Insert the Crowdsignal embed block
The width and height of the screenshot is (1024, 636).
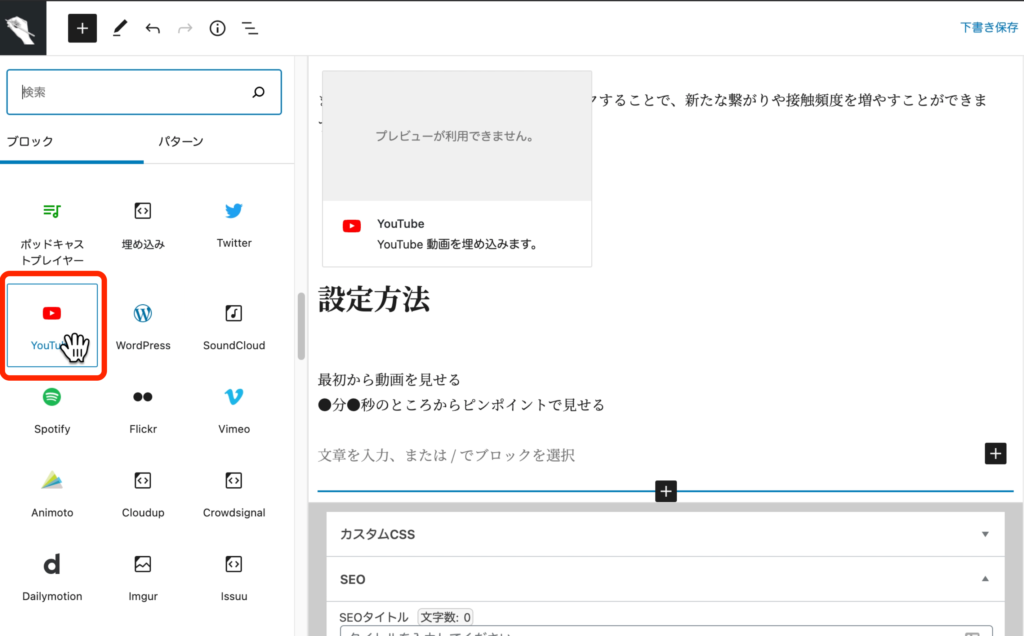pyautogui.click(x=234, y=493)
